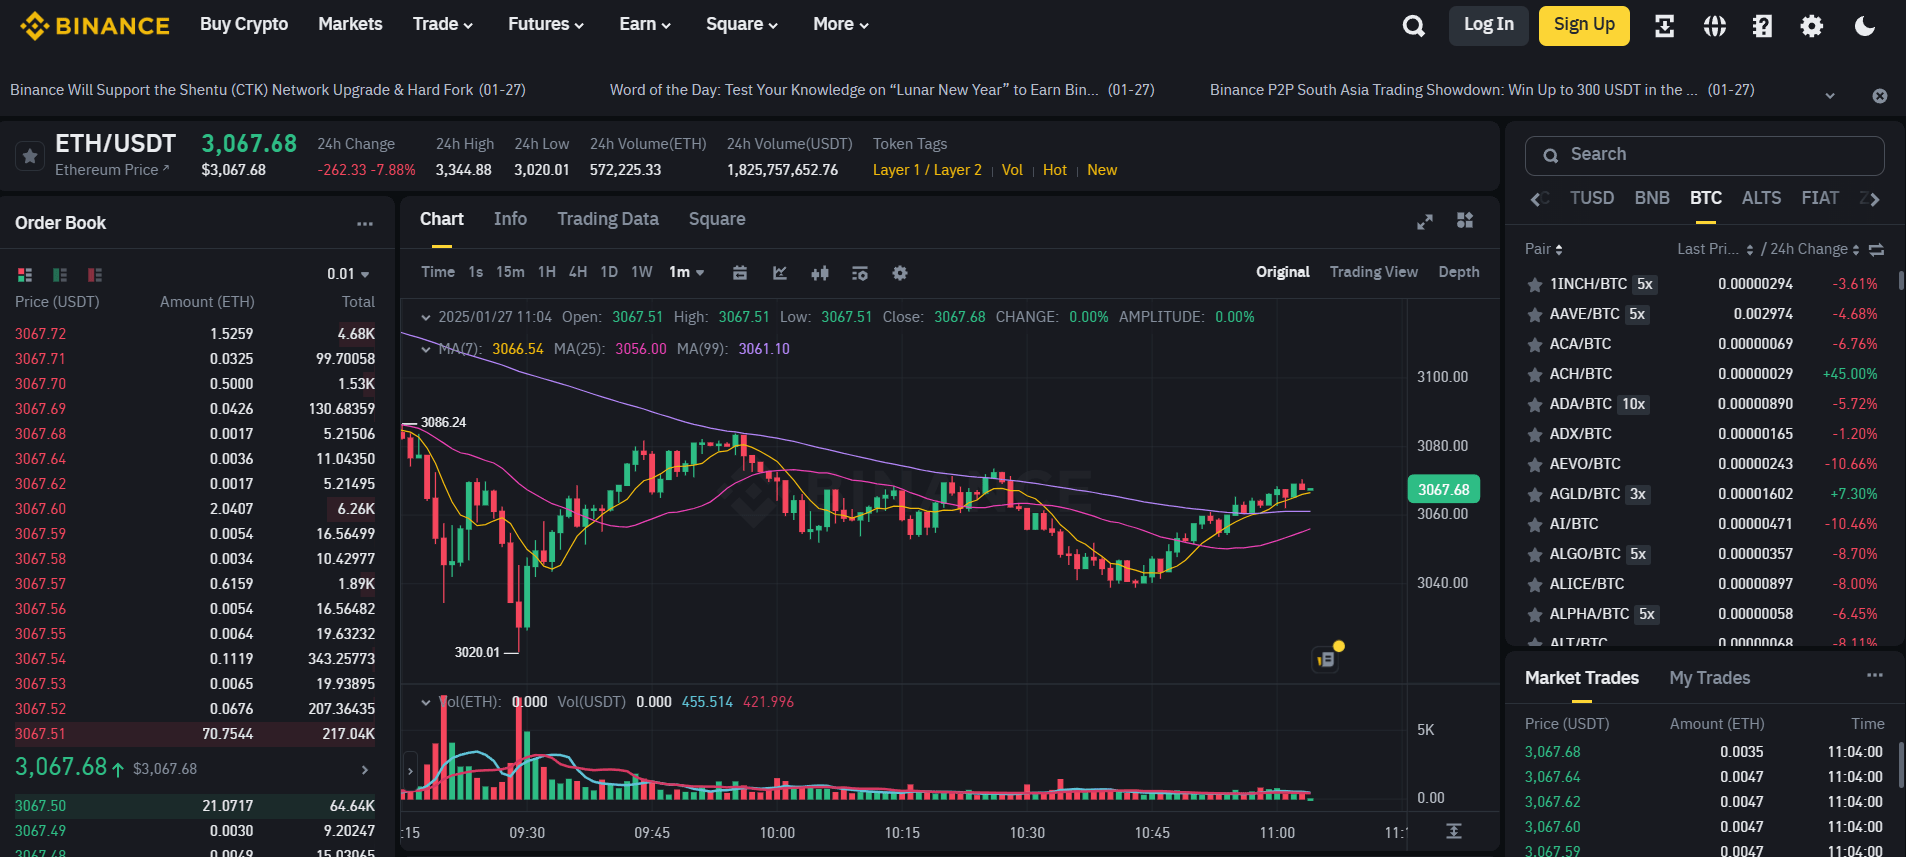Open the settings gear in header
The height and width of the screenshot is (857, 1906).
pos(1811,26)
